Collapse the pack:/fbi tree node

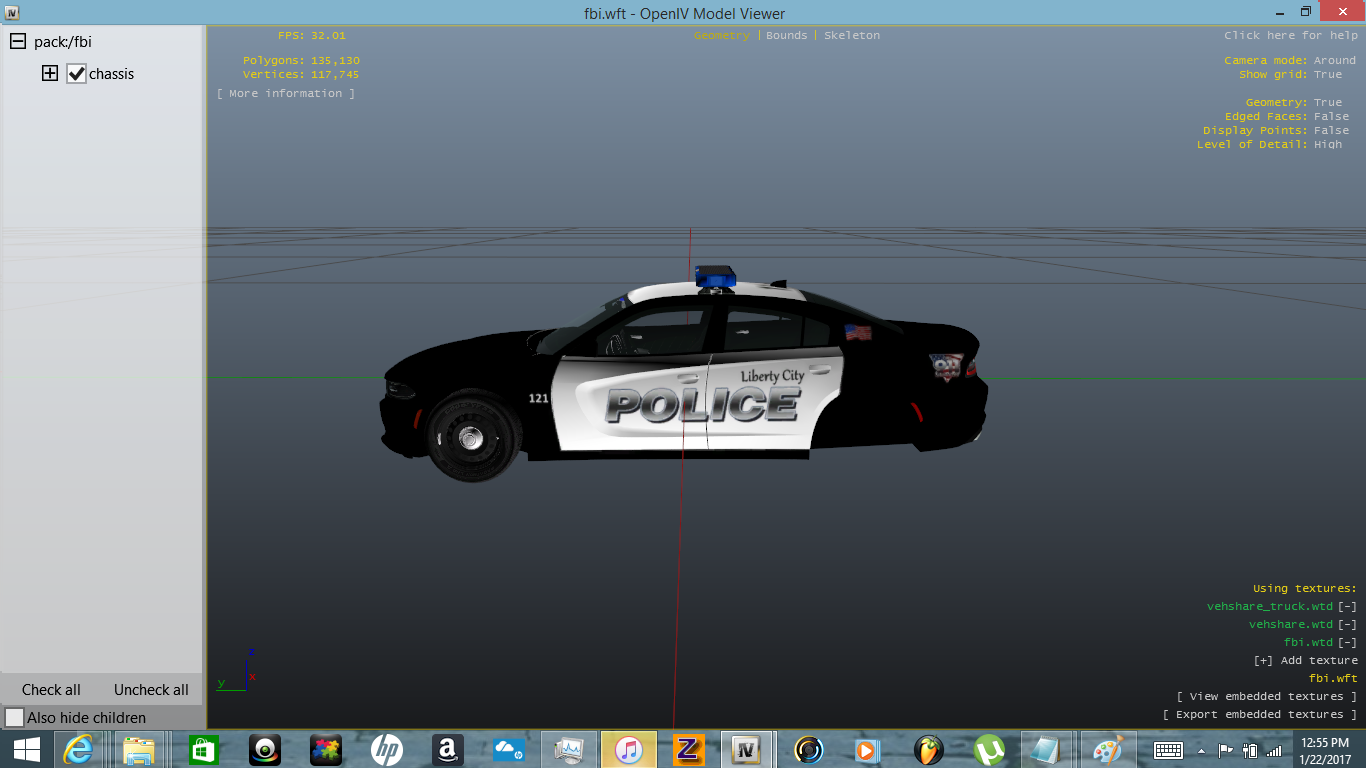18,42
